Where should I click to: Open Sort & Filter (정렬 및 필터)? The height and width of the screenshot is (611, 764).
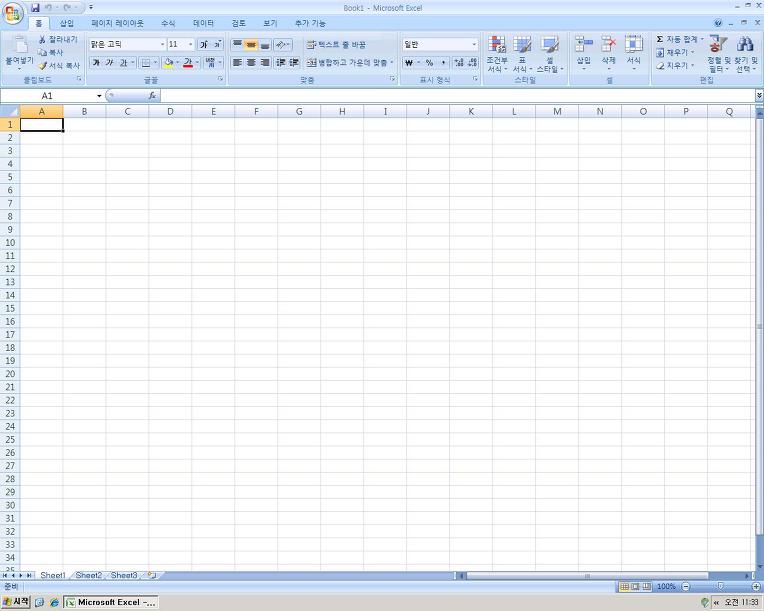coord(719,54)
